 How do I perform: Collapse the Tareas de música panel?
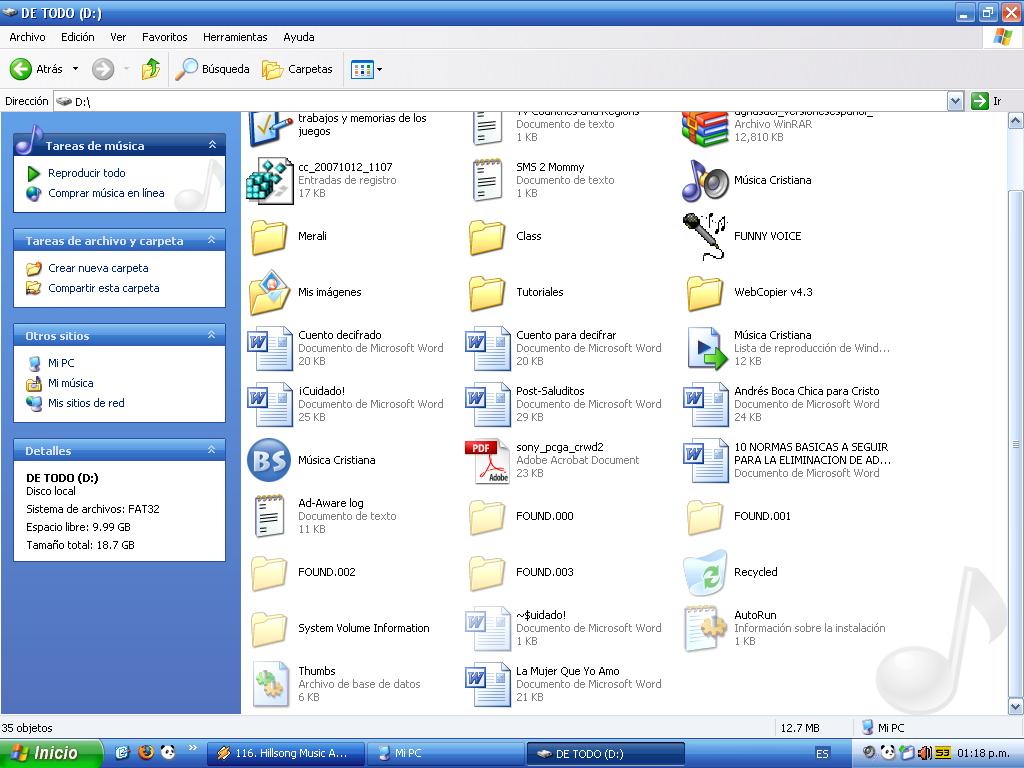(x=212, y=145)
